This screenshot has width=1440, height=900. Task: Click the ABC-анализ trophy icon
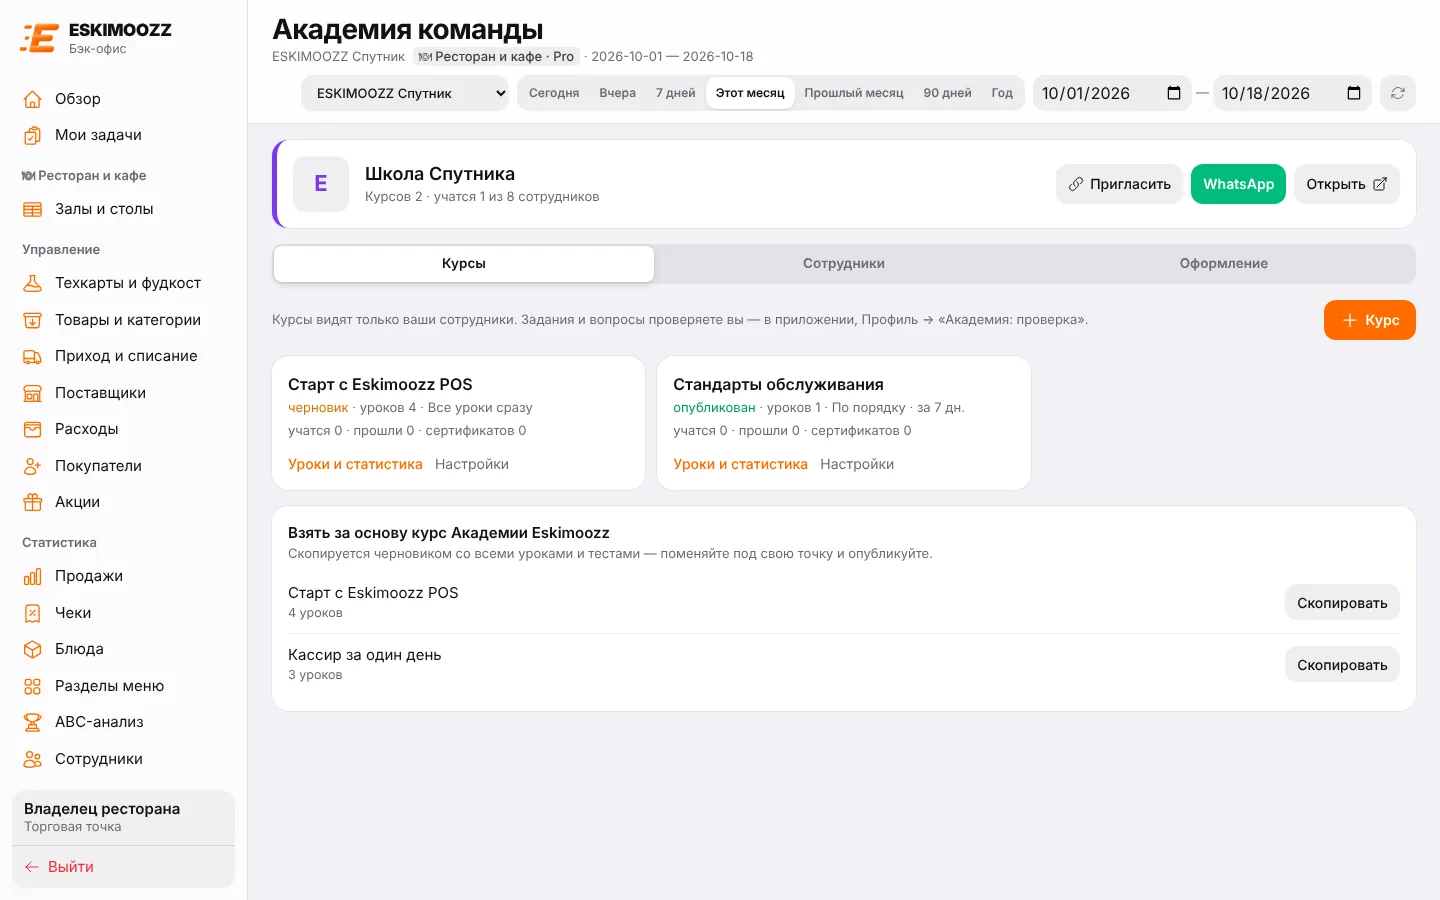(33, 722)
